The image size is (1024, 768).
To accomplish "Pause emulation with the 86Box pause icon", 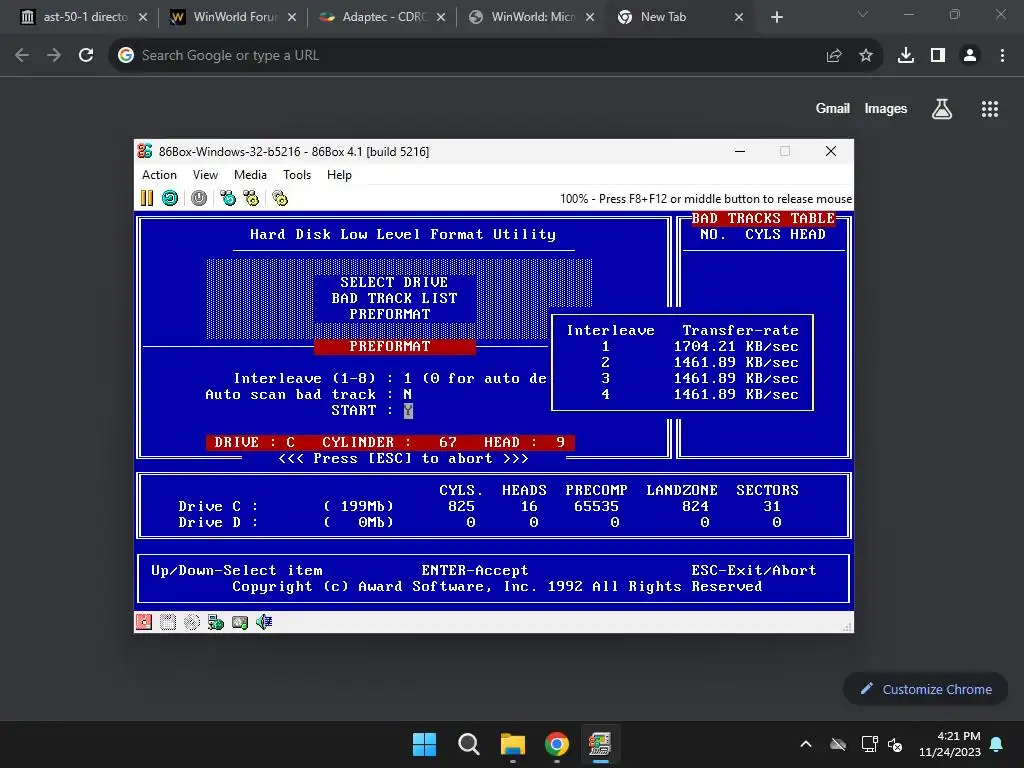I will point(147,198).
